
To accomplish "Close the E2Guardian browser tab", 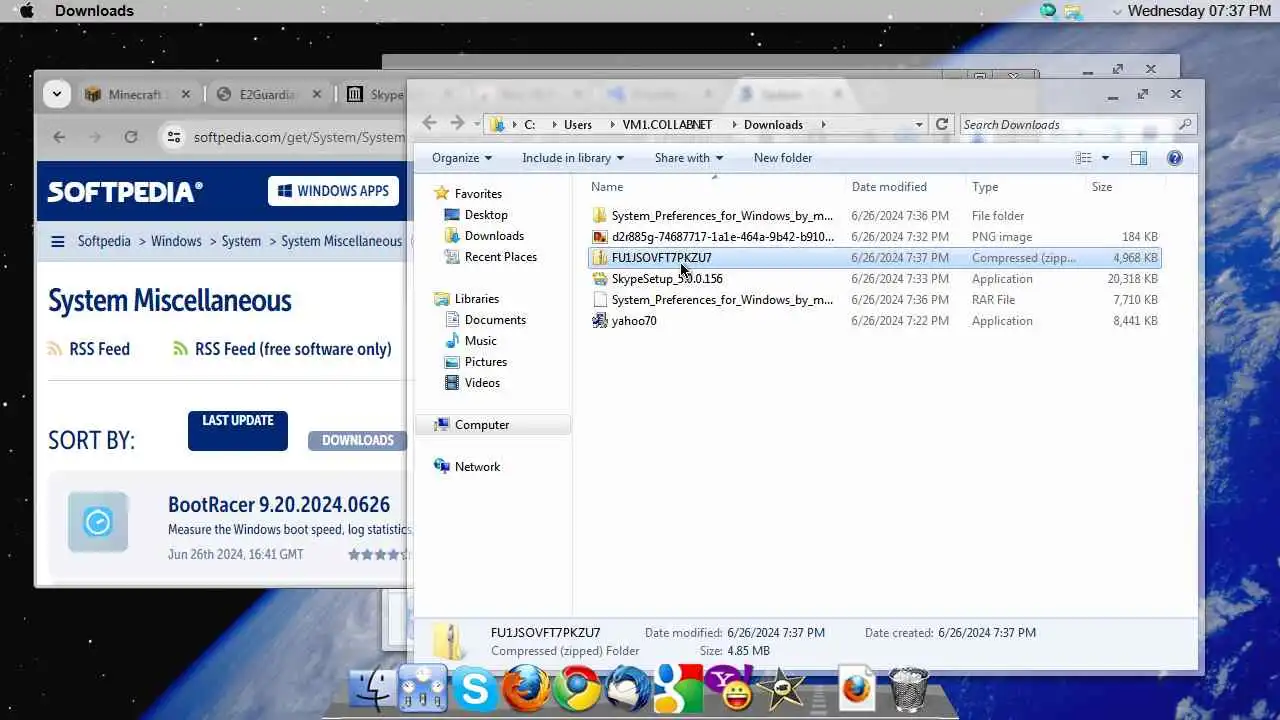I will point(317,94).
